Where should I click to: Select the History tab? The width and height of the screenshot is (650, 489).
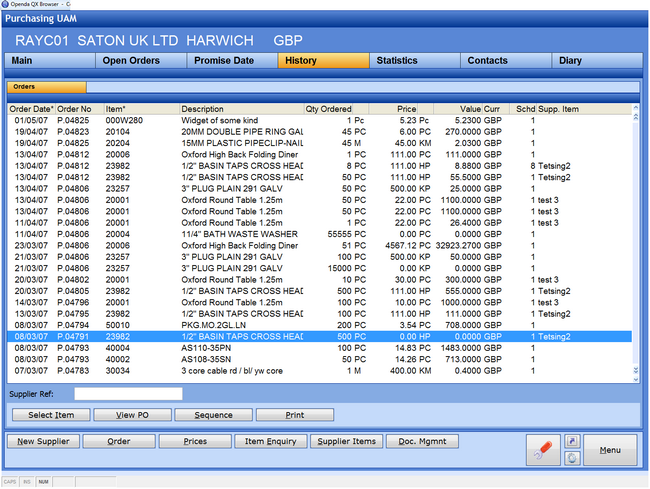click(324, 61)
